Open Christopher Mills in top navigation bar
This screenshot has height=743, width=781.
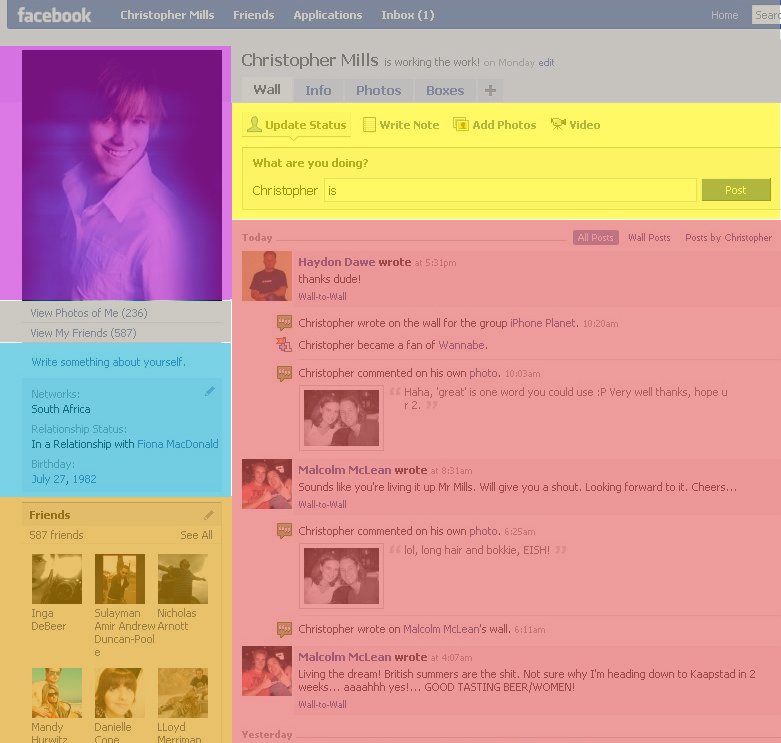click(x=167, y=15)
